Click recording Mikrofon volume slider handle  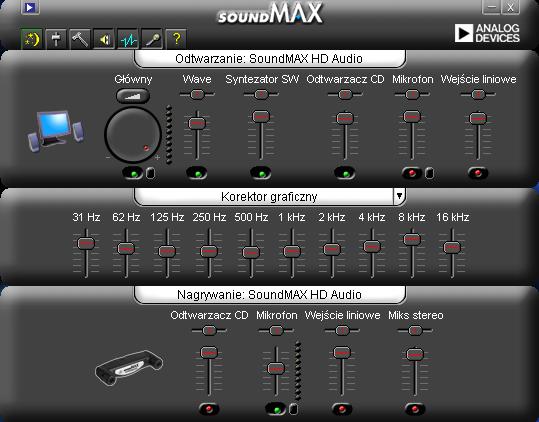[276, 368]
